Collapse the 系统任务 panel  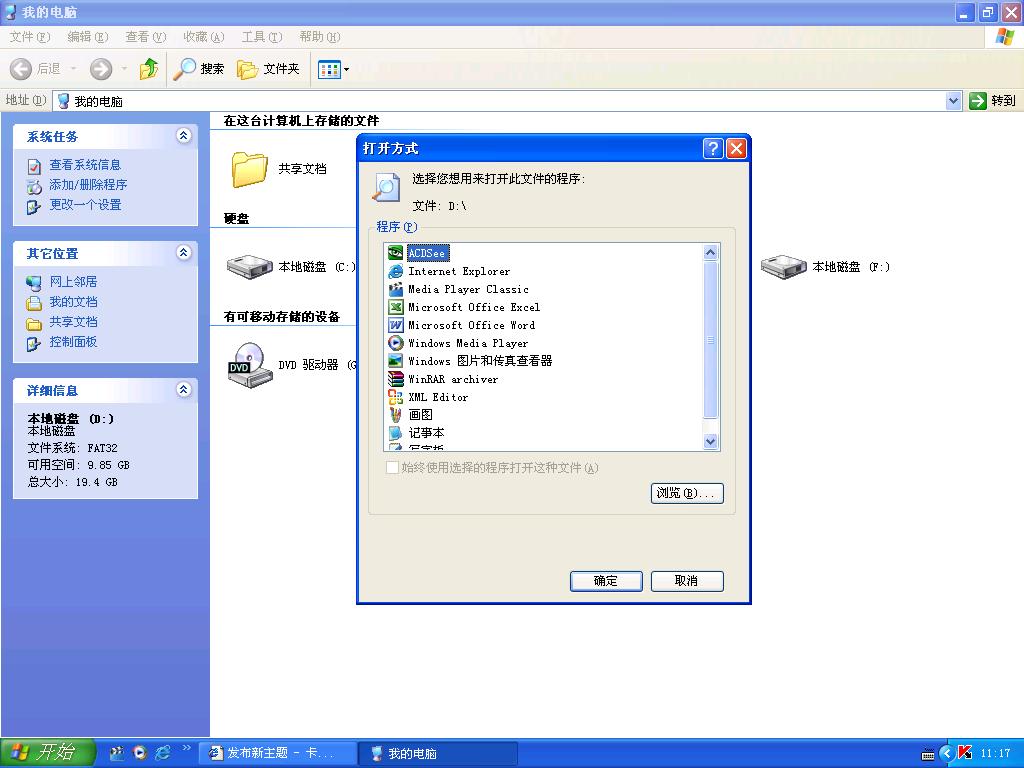(184, 136)
